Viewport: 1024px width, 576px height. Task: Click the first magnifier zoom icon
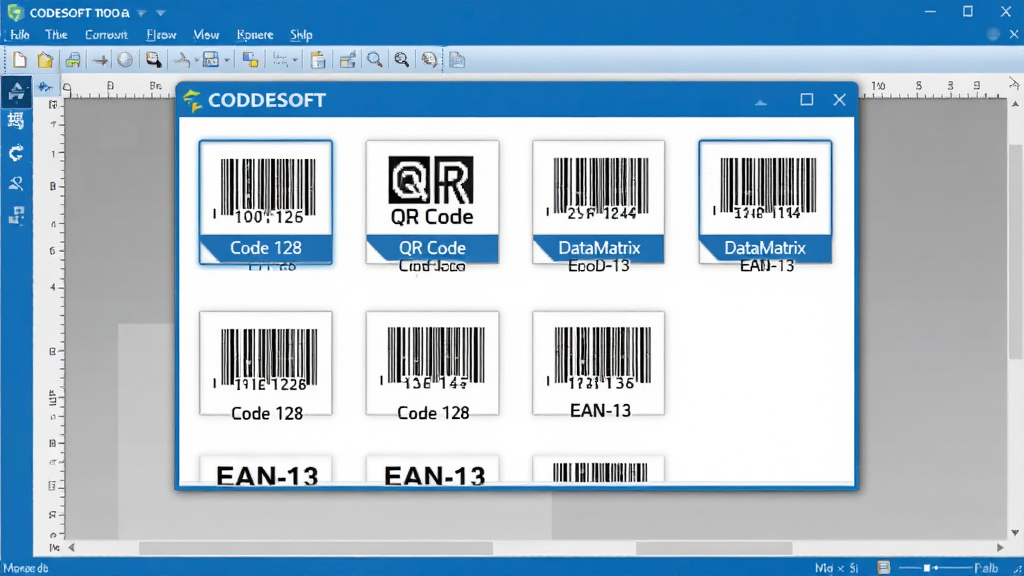tap(374, 60)
